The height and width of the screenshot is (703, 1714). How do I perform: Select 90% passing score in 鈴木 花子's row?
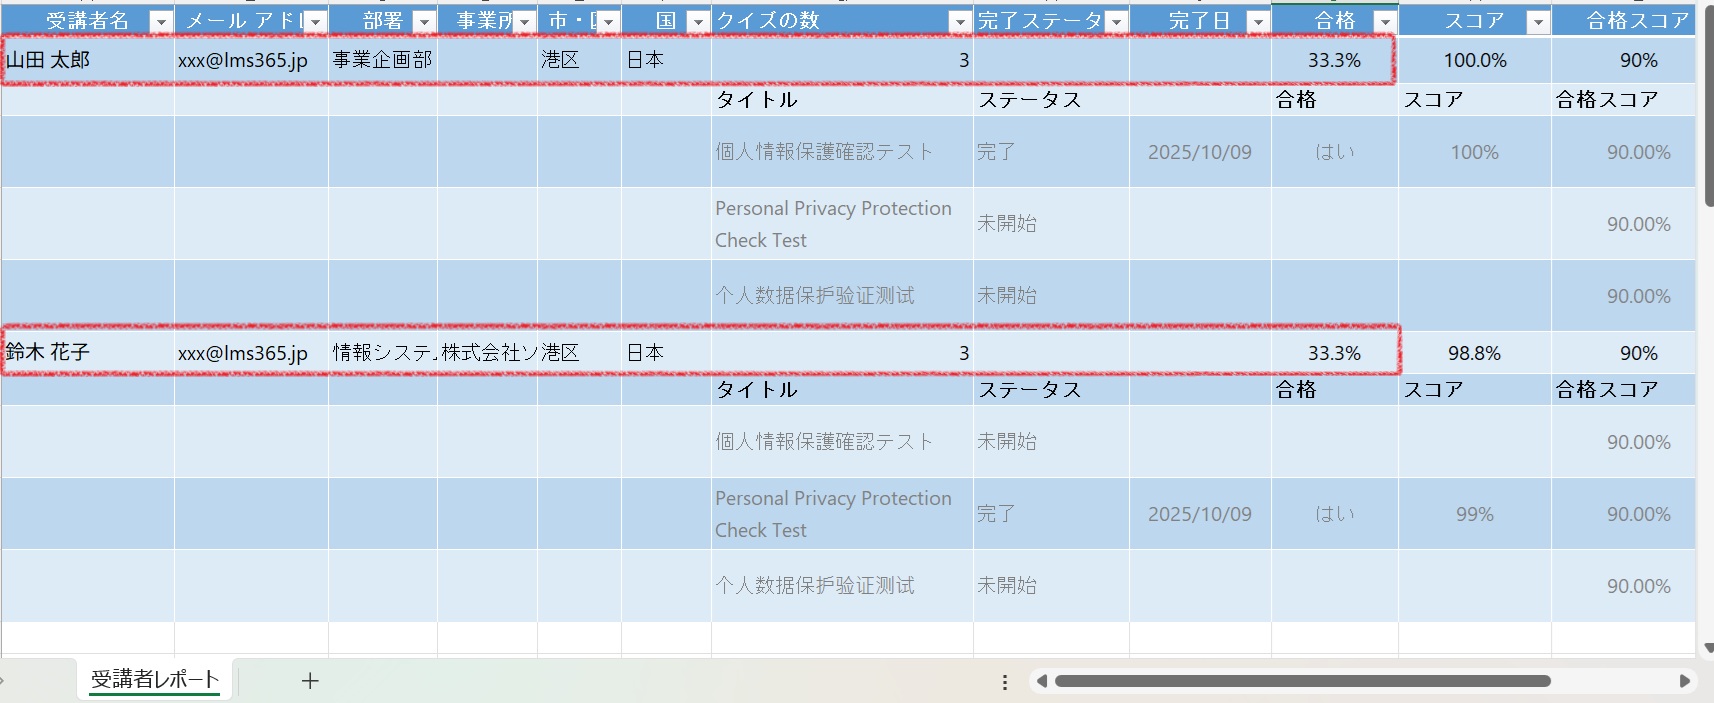point(1623,353)
